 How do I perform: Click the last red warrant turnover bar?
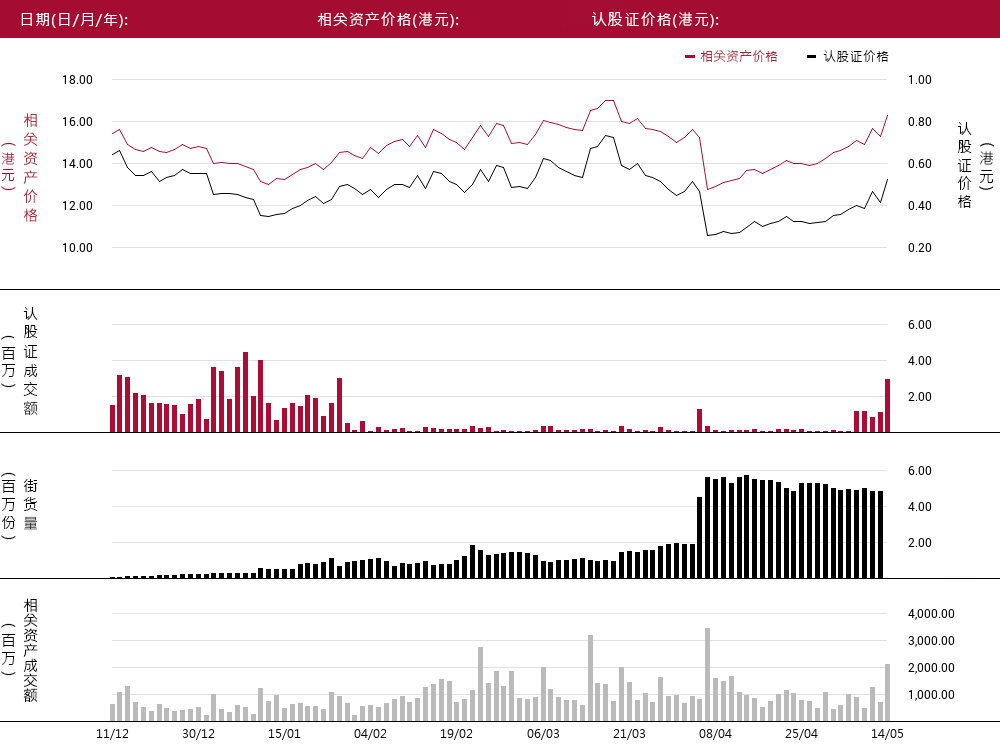pos(887,405)
